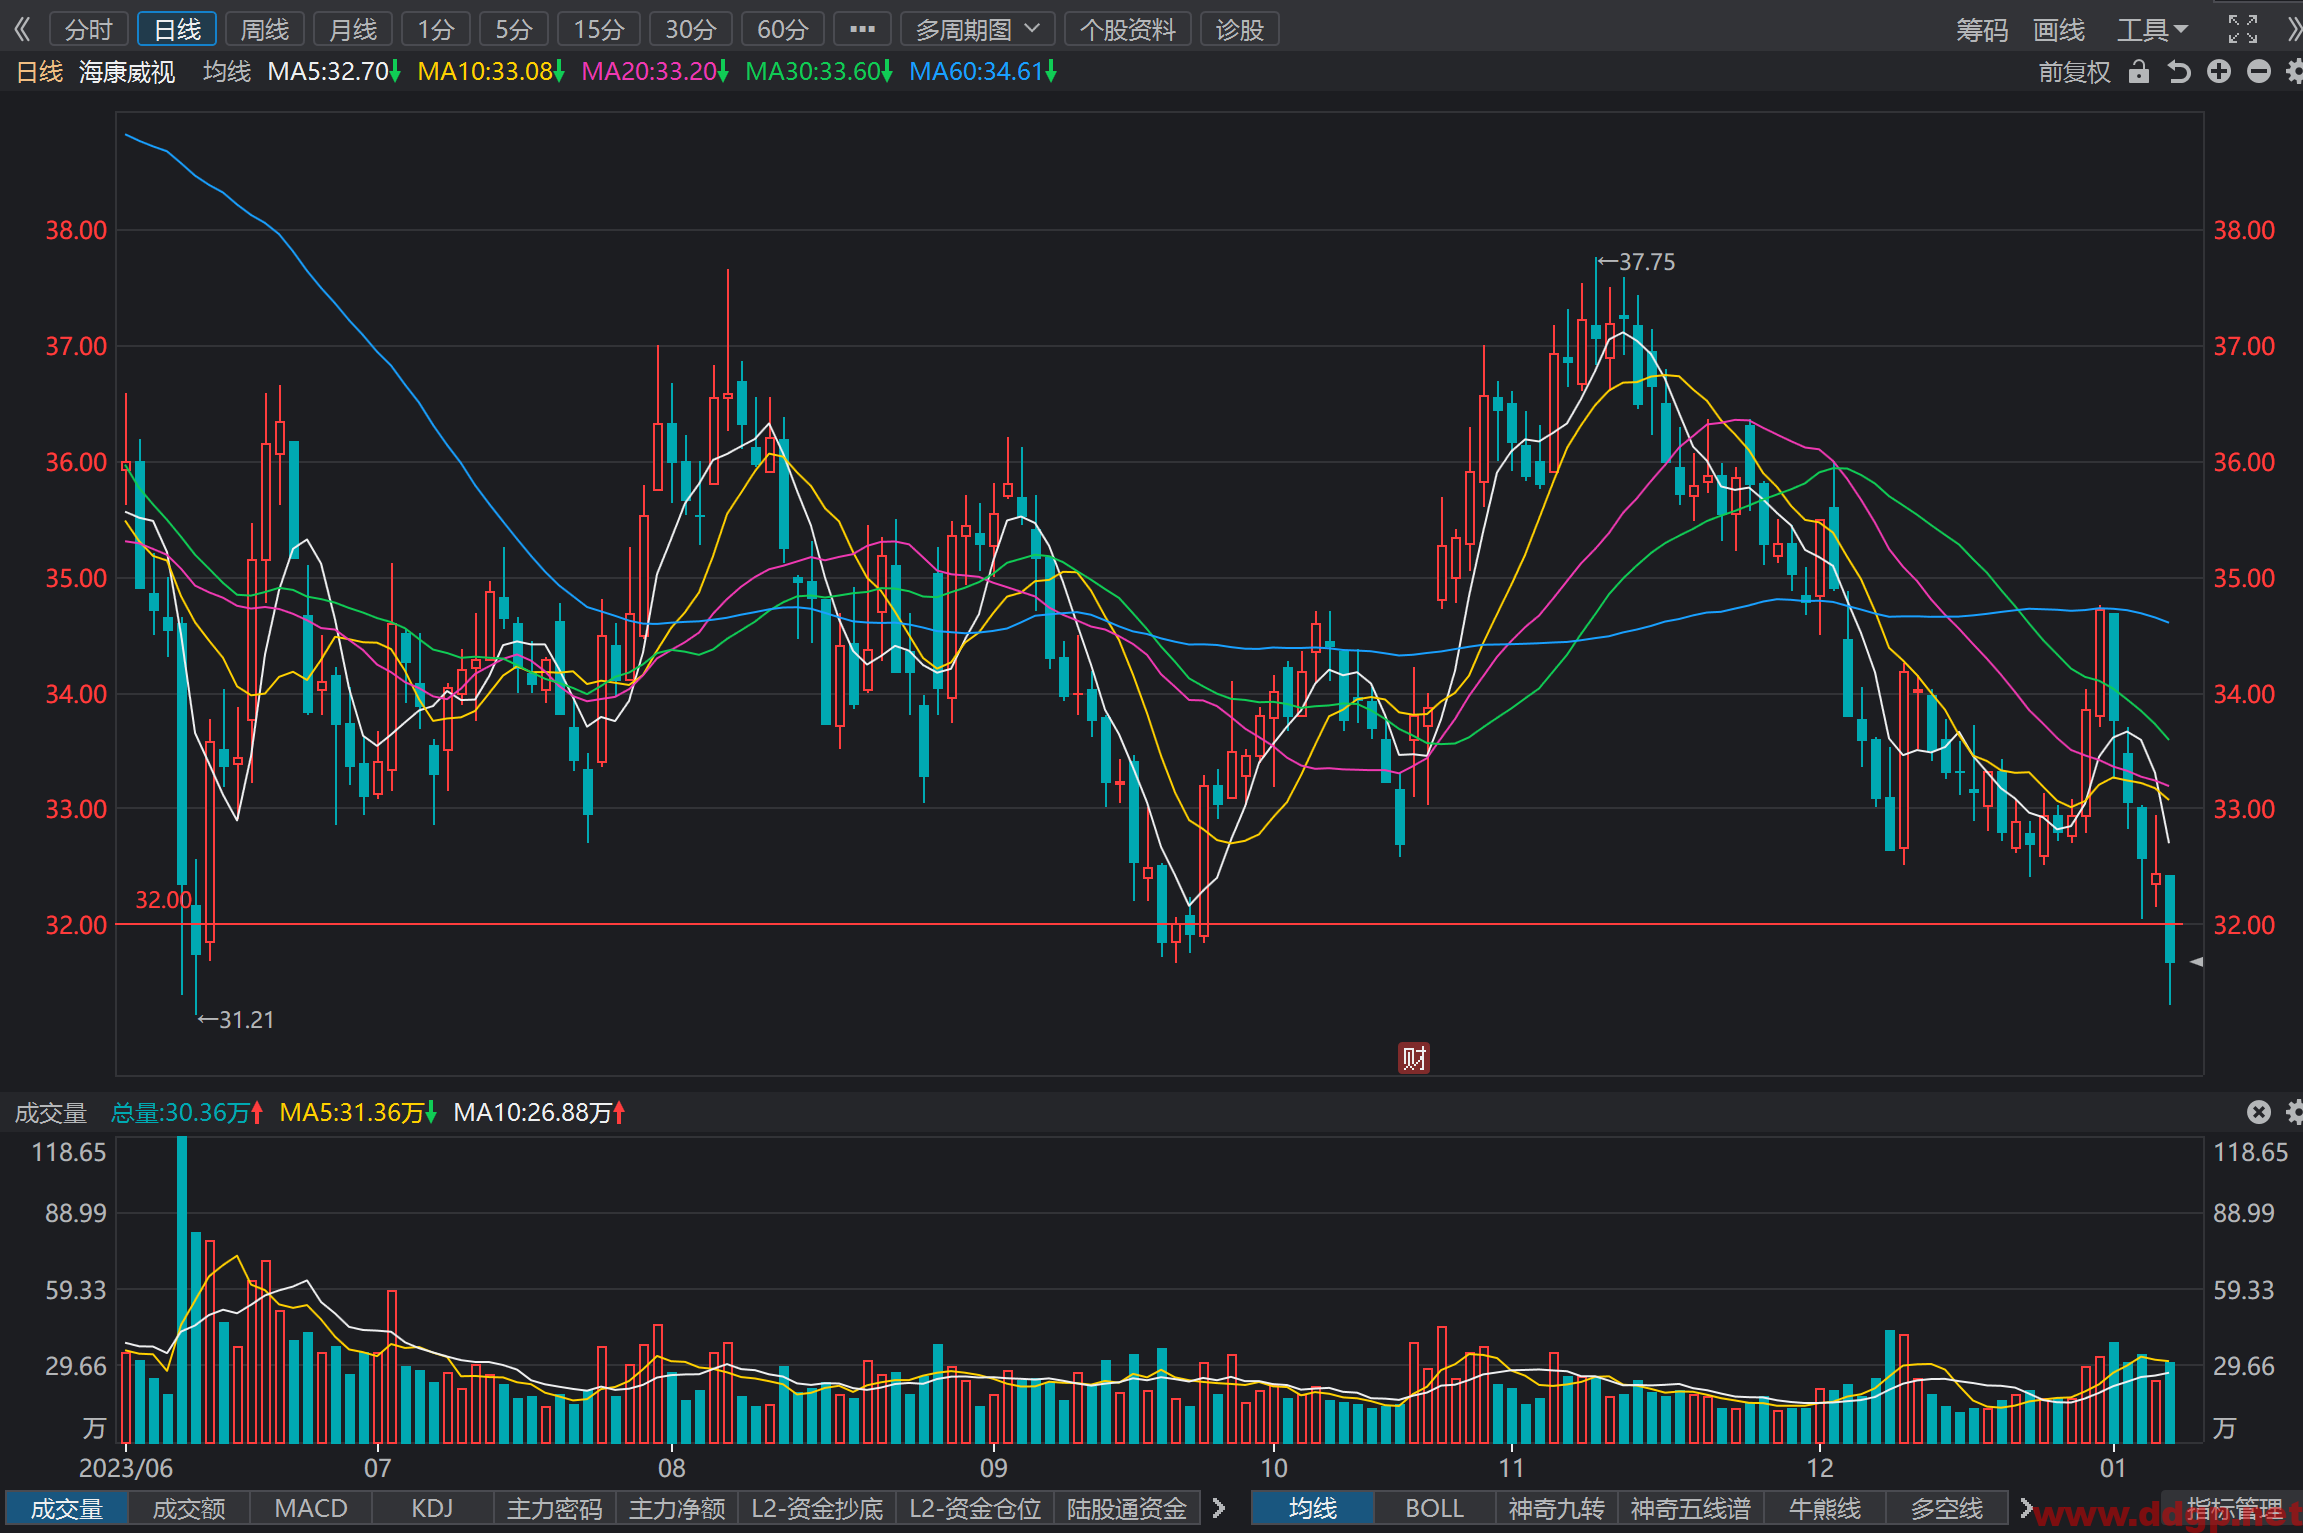Choose the 60分 period

(x=783, y=29)
